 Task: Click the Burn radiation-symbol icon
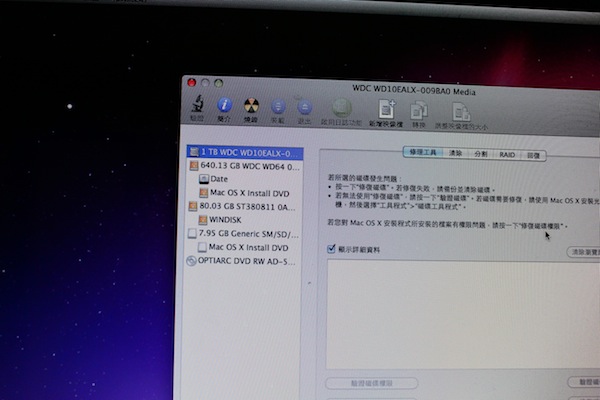[x=251, y=106]
